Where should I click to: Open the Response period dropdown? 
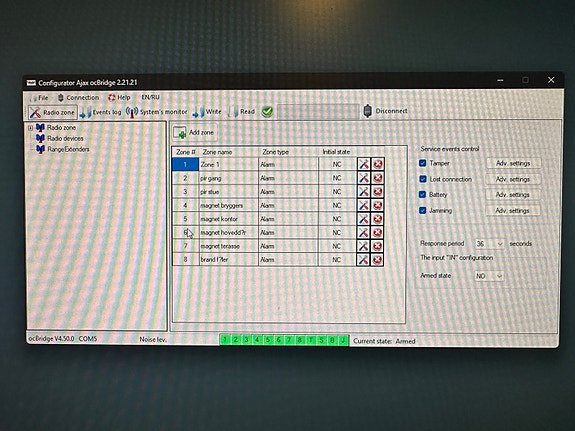(489, 244)
